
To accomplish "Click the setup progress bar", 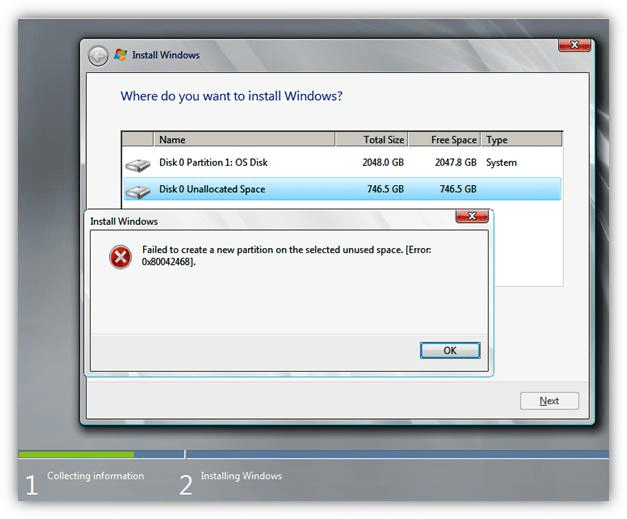I will [x=314, y=454].
